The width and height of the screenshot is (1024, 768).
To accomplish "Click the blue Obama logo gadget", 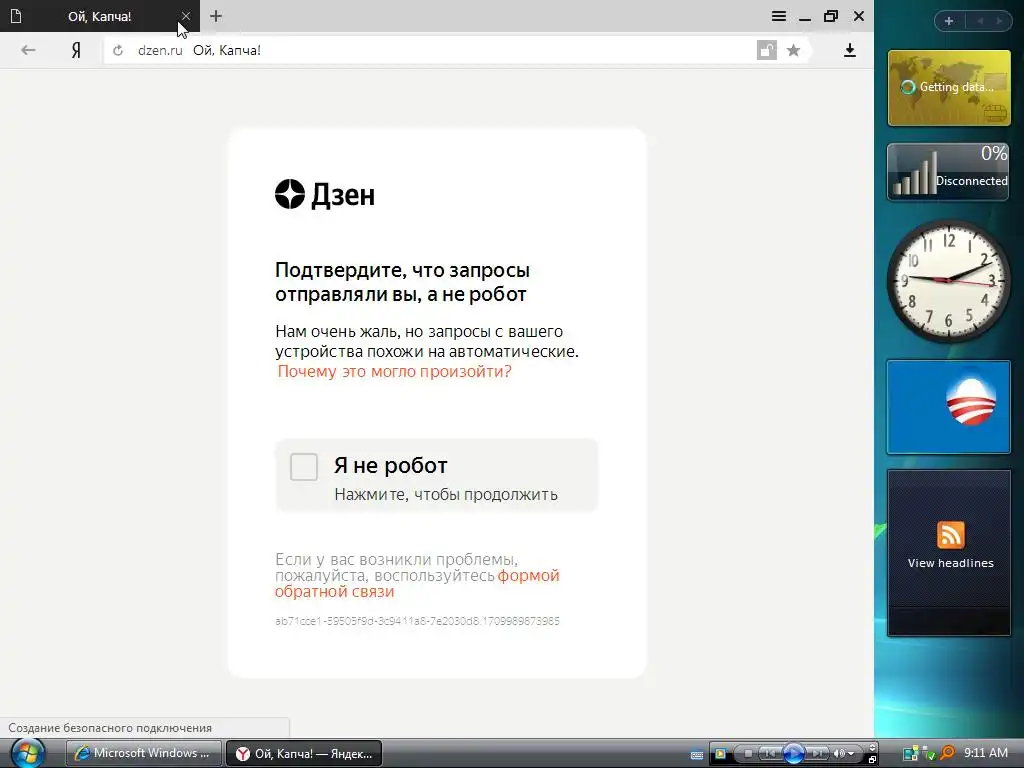I will tap(949, 407).
